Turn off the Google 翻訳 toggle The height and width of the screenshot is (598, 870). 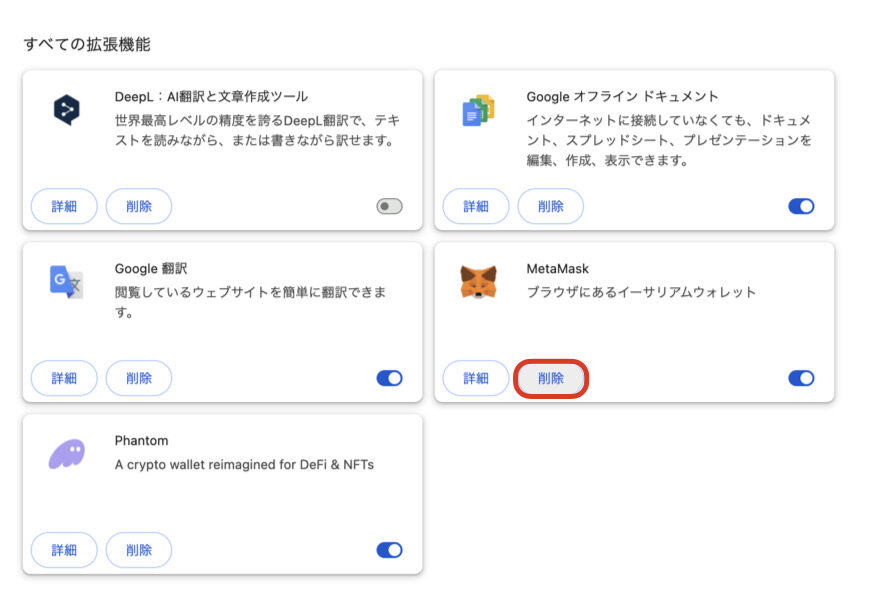click(390, 378)
